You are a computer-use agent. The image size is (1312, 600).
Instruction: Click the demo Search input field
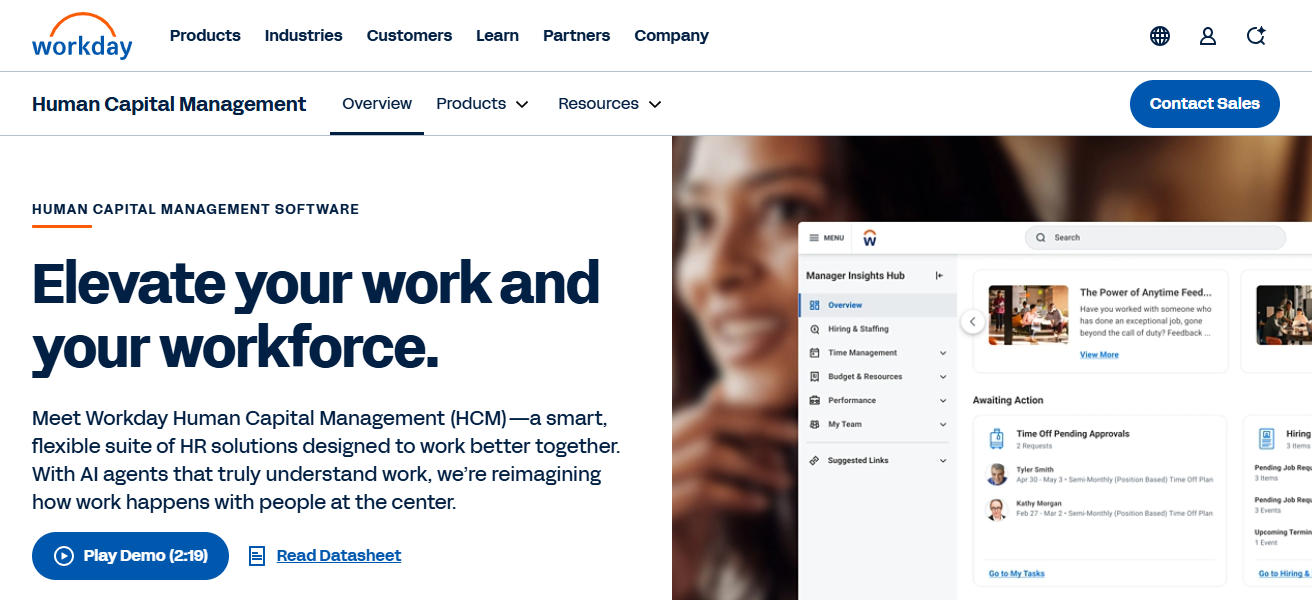[x=1155, y=238]
